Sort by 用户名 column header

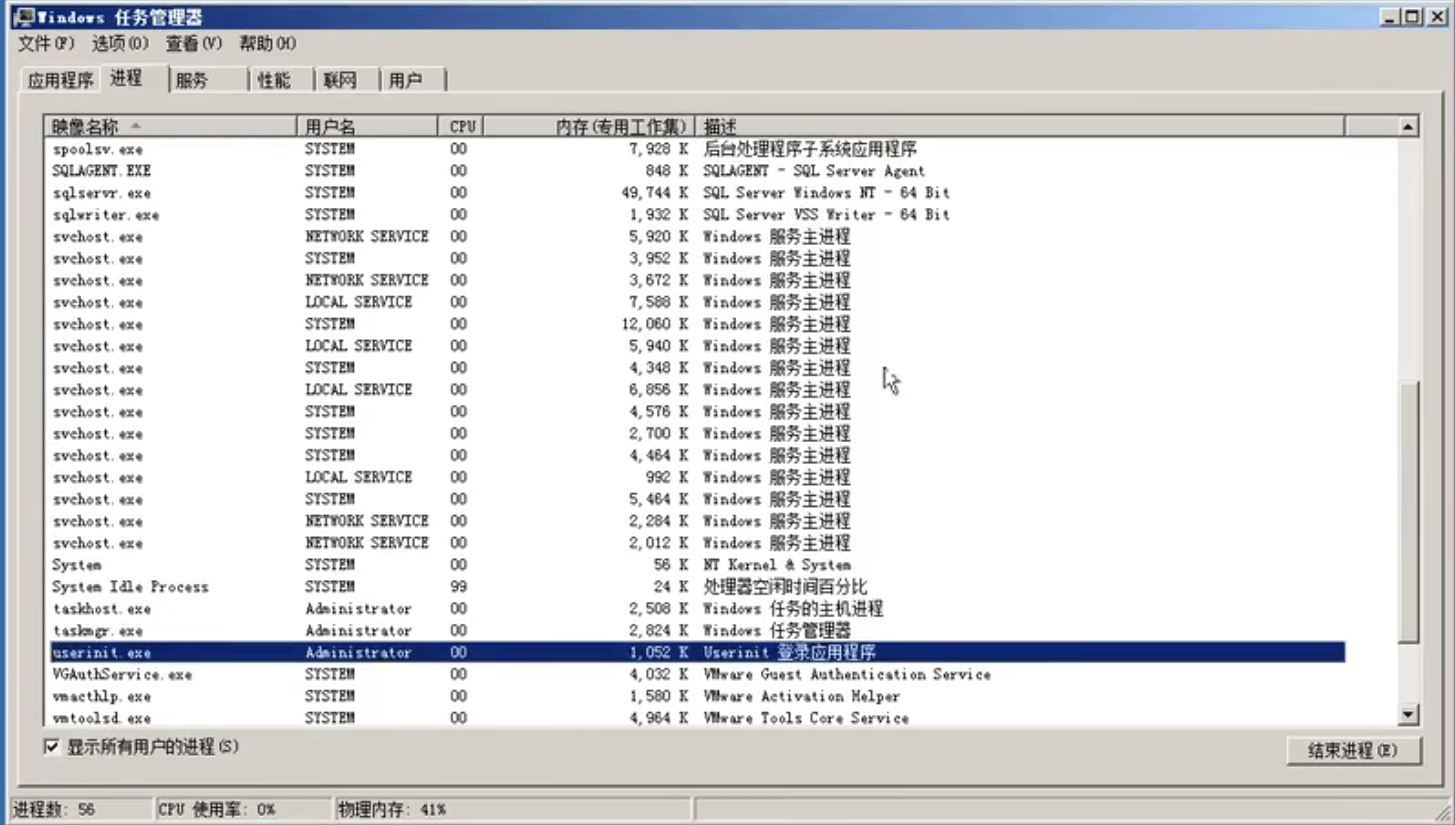pyautogui.click(x=368, y=127)
